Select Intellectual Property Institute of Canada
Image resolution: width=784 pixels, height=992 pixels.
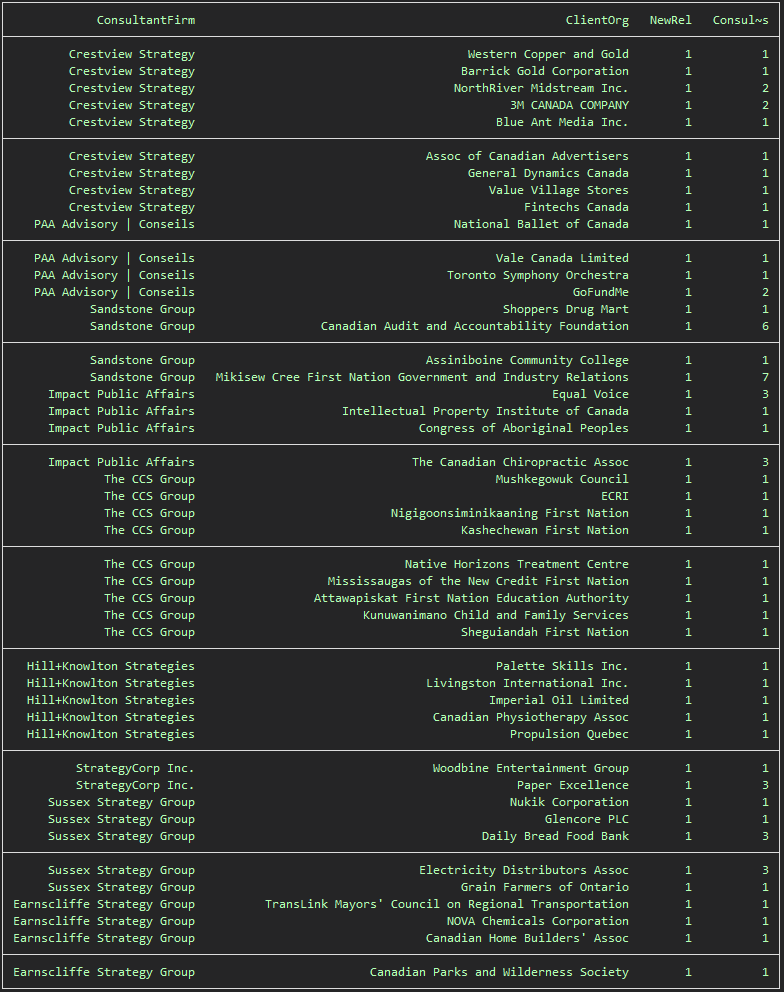tap(485, 411)
